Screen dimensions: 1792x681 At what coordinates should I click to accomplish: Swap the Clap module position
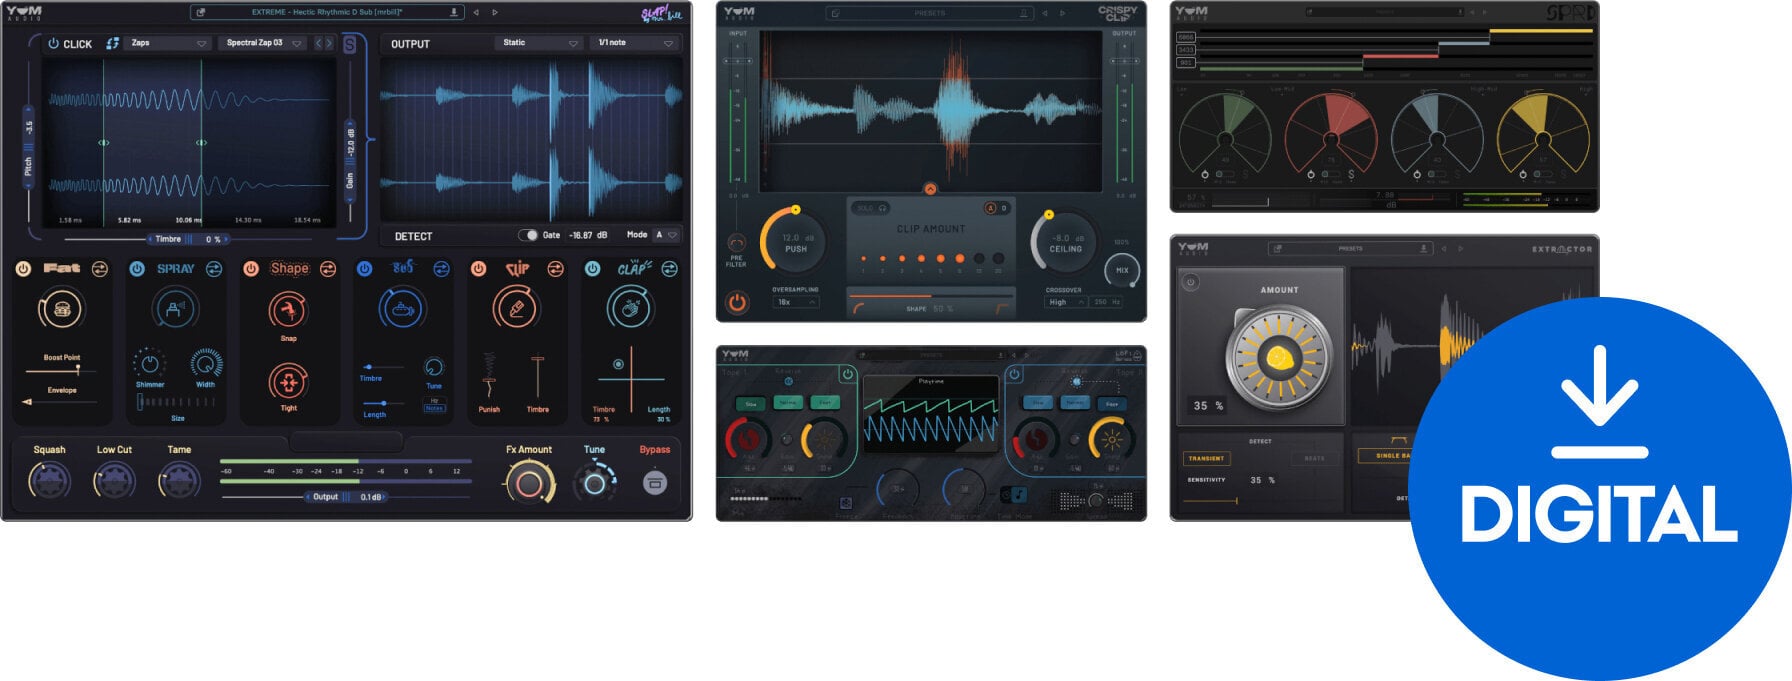point(669,269)
